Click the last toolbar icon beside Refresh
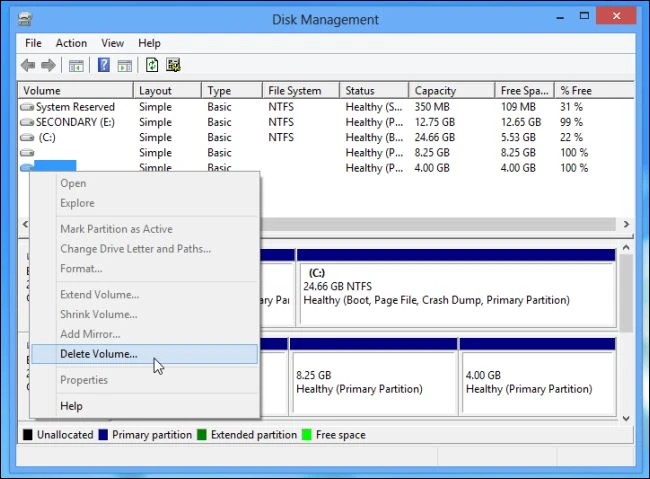This screenshot has height=479, width=650. [x=173, y=66]
